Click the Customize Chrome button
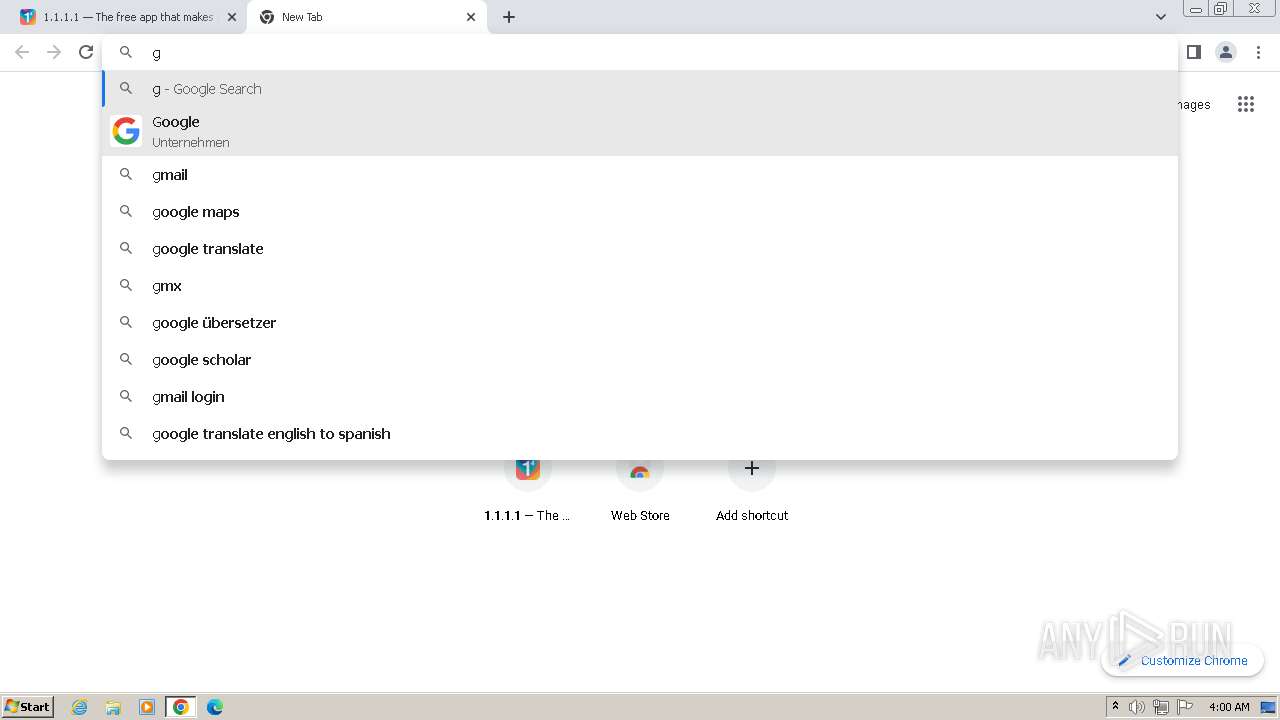The width and height of the screenshot is (1280, 720). [1183, 660]
